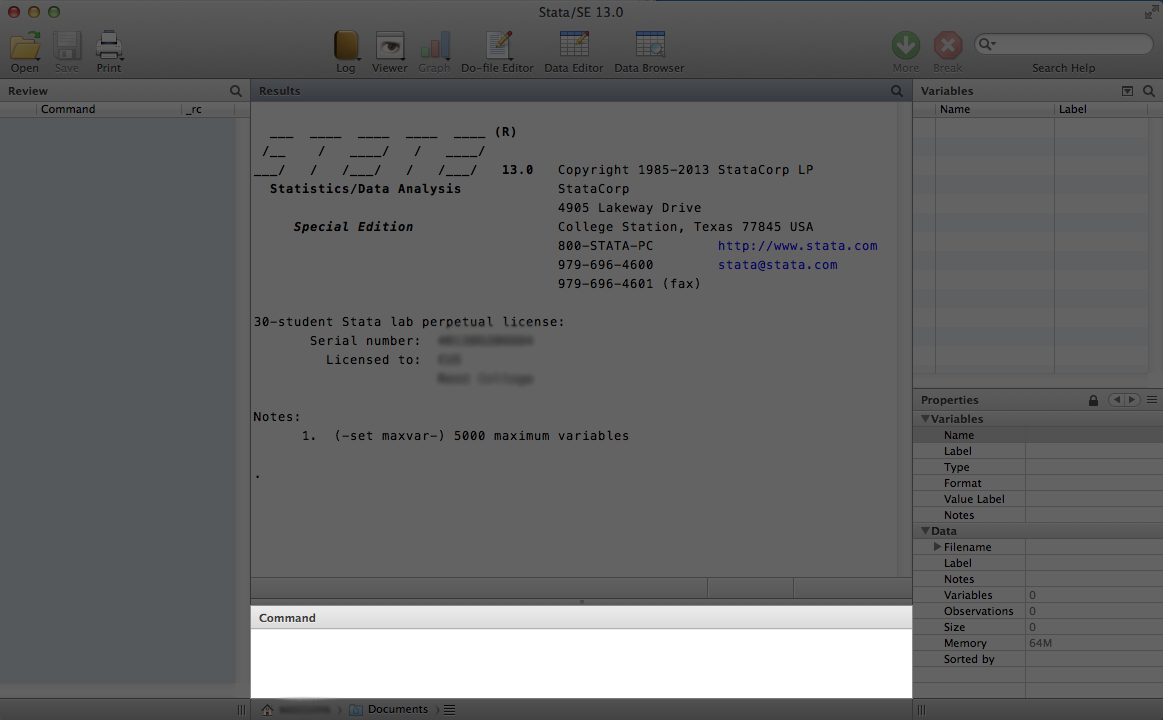Open the Properties panel options menu icon
1163x720 pixels.
[x=1152, y=400]
